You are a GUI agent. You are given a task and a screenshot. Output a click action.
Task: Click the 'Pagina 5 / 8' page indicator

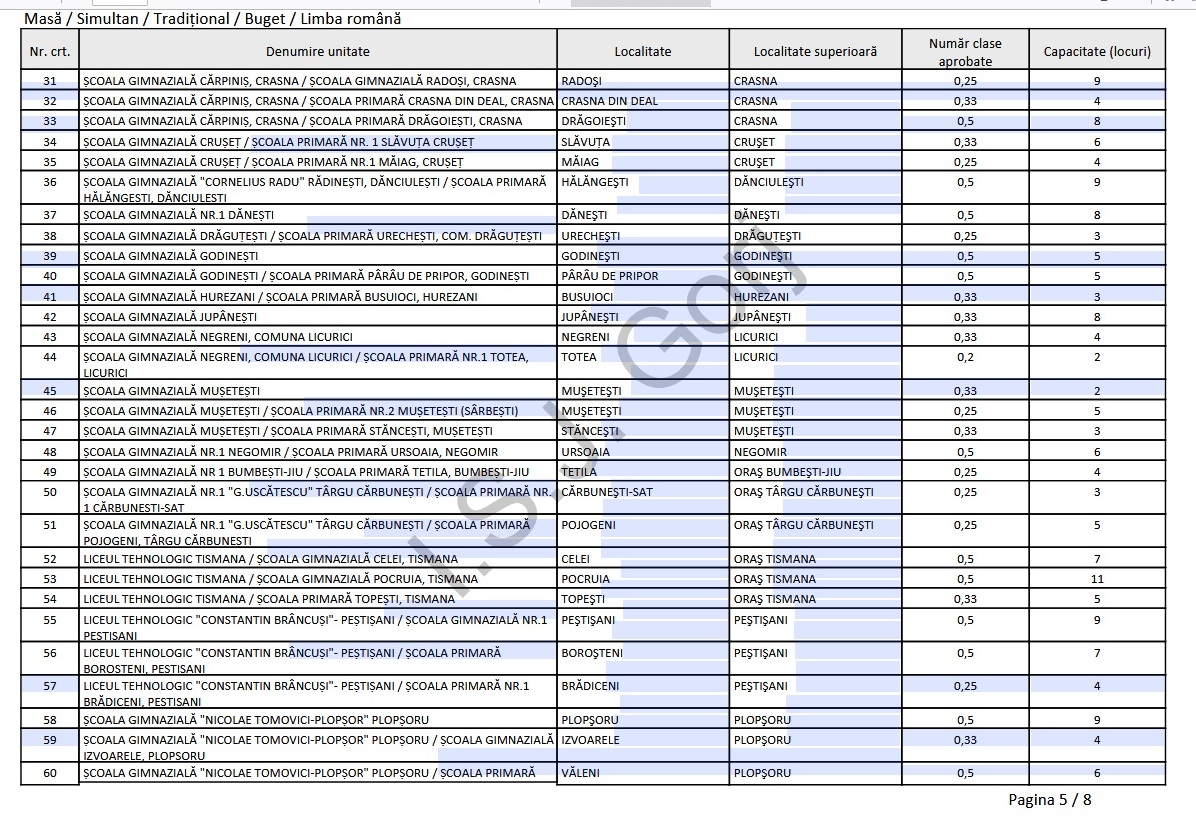pos(1049,800)
